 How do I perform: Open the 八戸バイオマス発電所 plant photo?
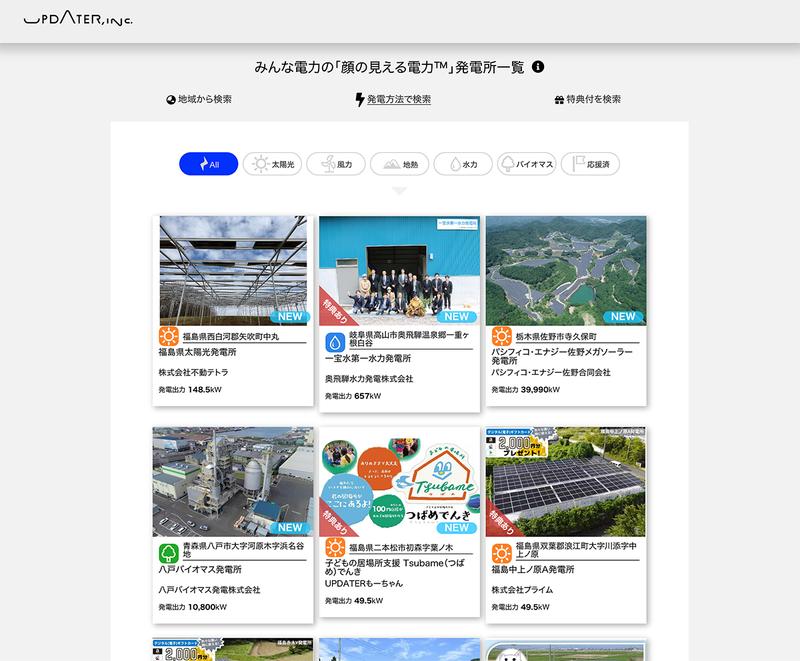[233, 481]
